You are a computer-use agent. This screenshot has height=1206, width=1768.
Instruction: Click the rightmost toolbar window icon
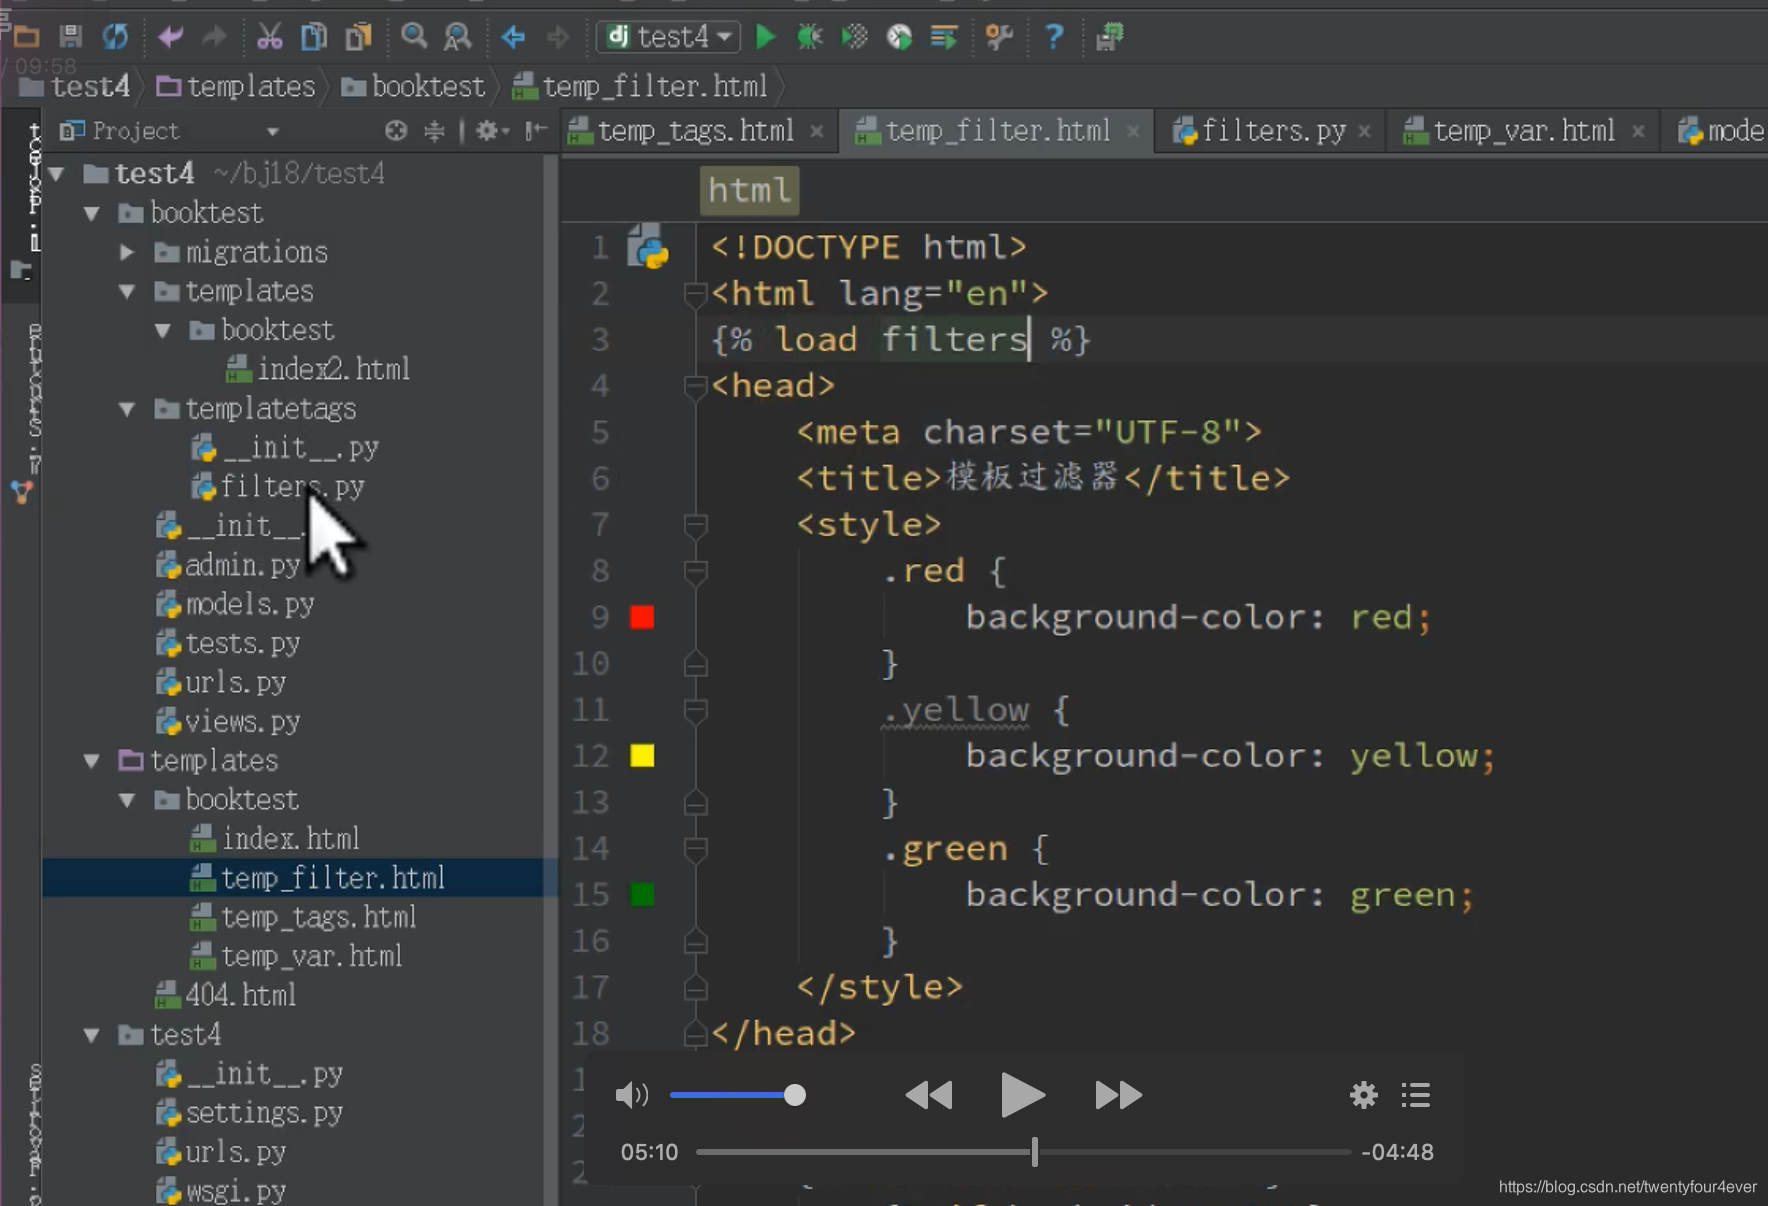(x=1109, y=37)
